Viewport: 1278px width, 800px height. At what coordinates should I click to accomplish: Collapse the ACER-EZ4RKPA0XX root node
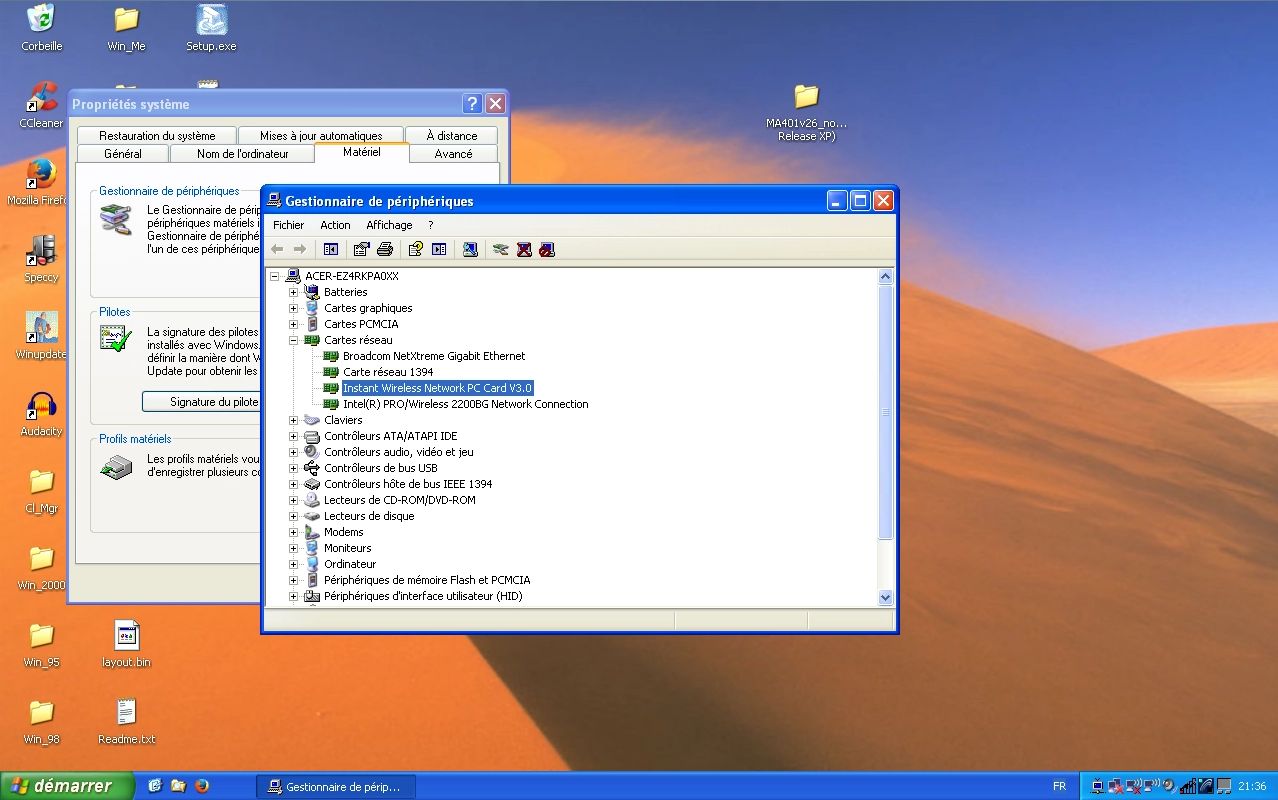click(x=275, y=276)
